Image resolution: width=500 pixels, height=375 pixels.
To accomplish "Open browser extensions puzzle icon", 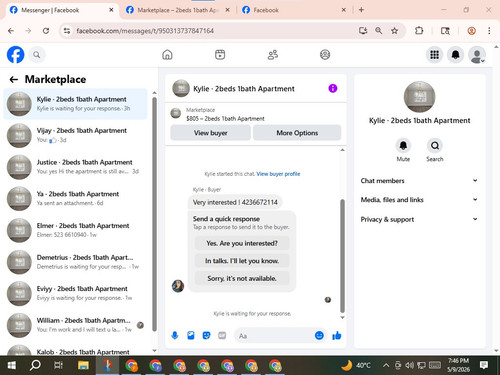I will coord(419,31).
